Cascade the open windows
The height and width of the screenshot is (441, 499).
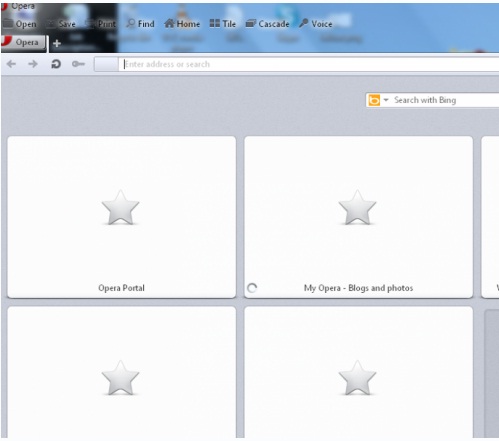pos(267,24)
